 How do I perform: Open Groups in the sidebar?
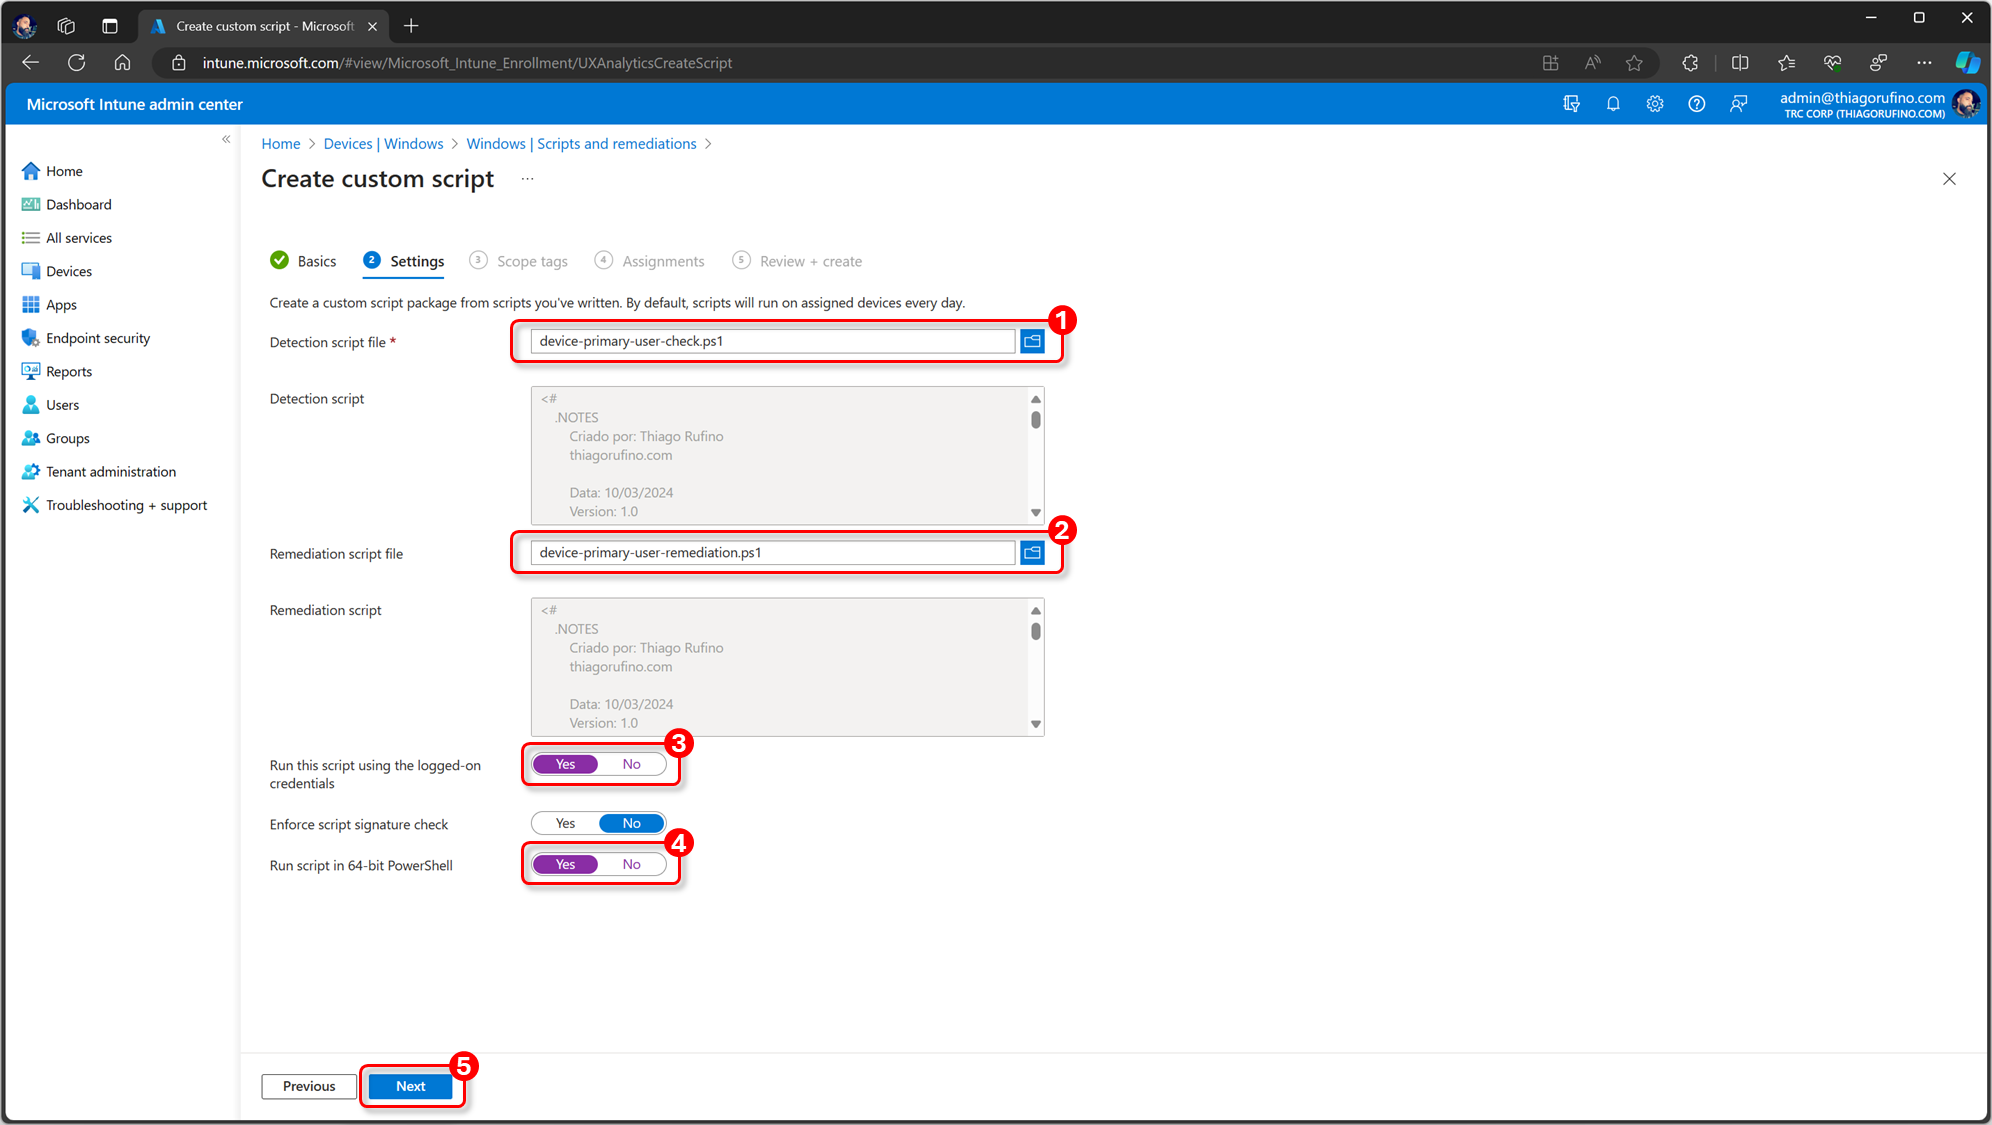click(x=56, y=438)
